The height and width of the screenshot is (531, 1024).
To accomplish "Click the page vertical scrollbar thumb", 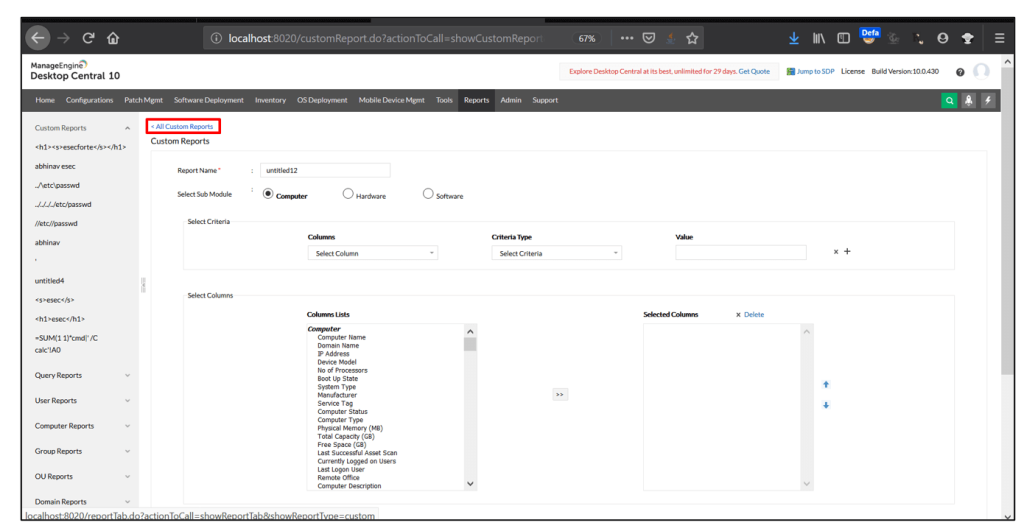I will click(x=1007, y=222).
